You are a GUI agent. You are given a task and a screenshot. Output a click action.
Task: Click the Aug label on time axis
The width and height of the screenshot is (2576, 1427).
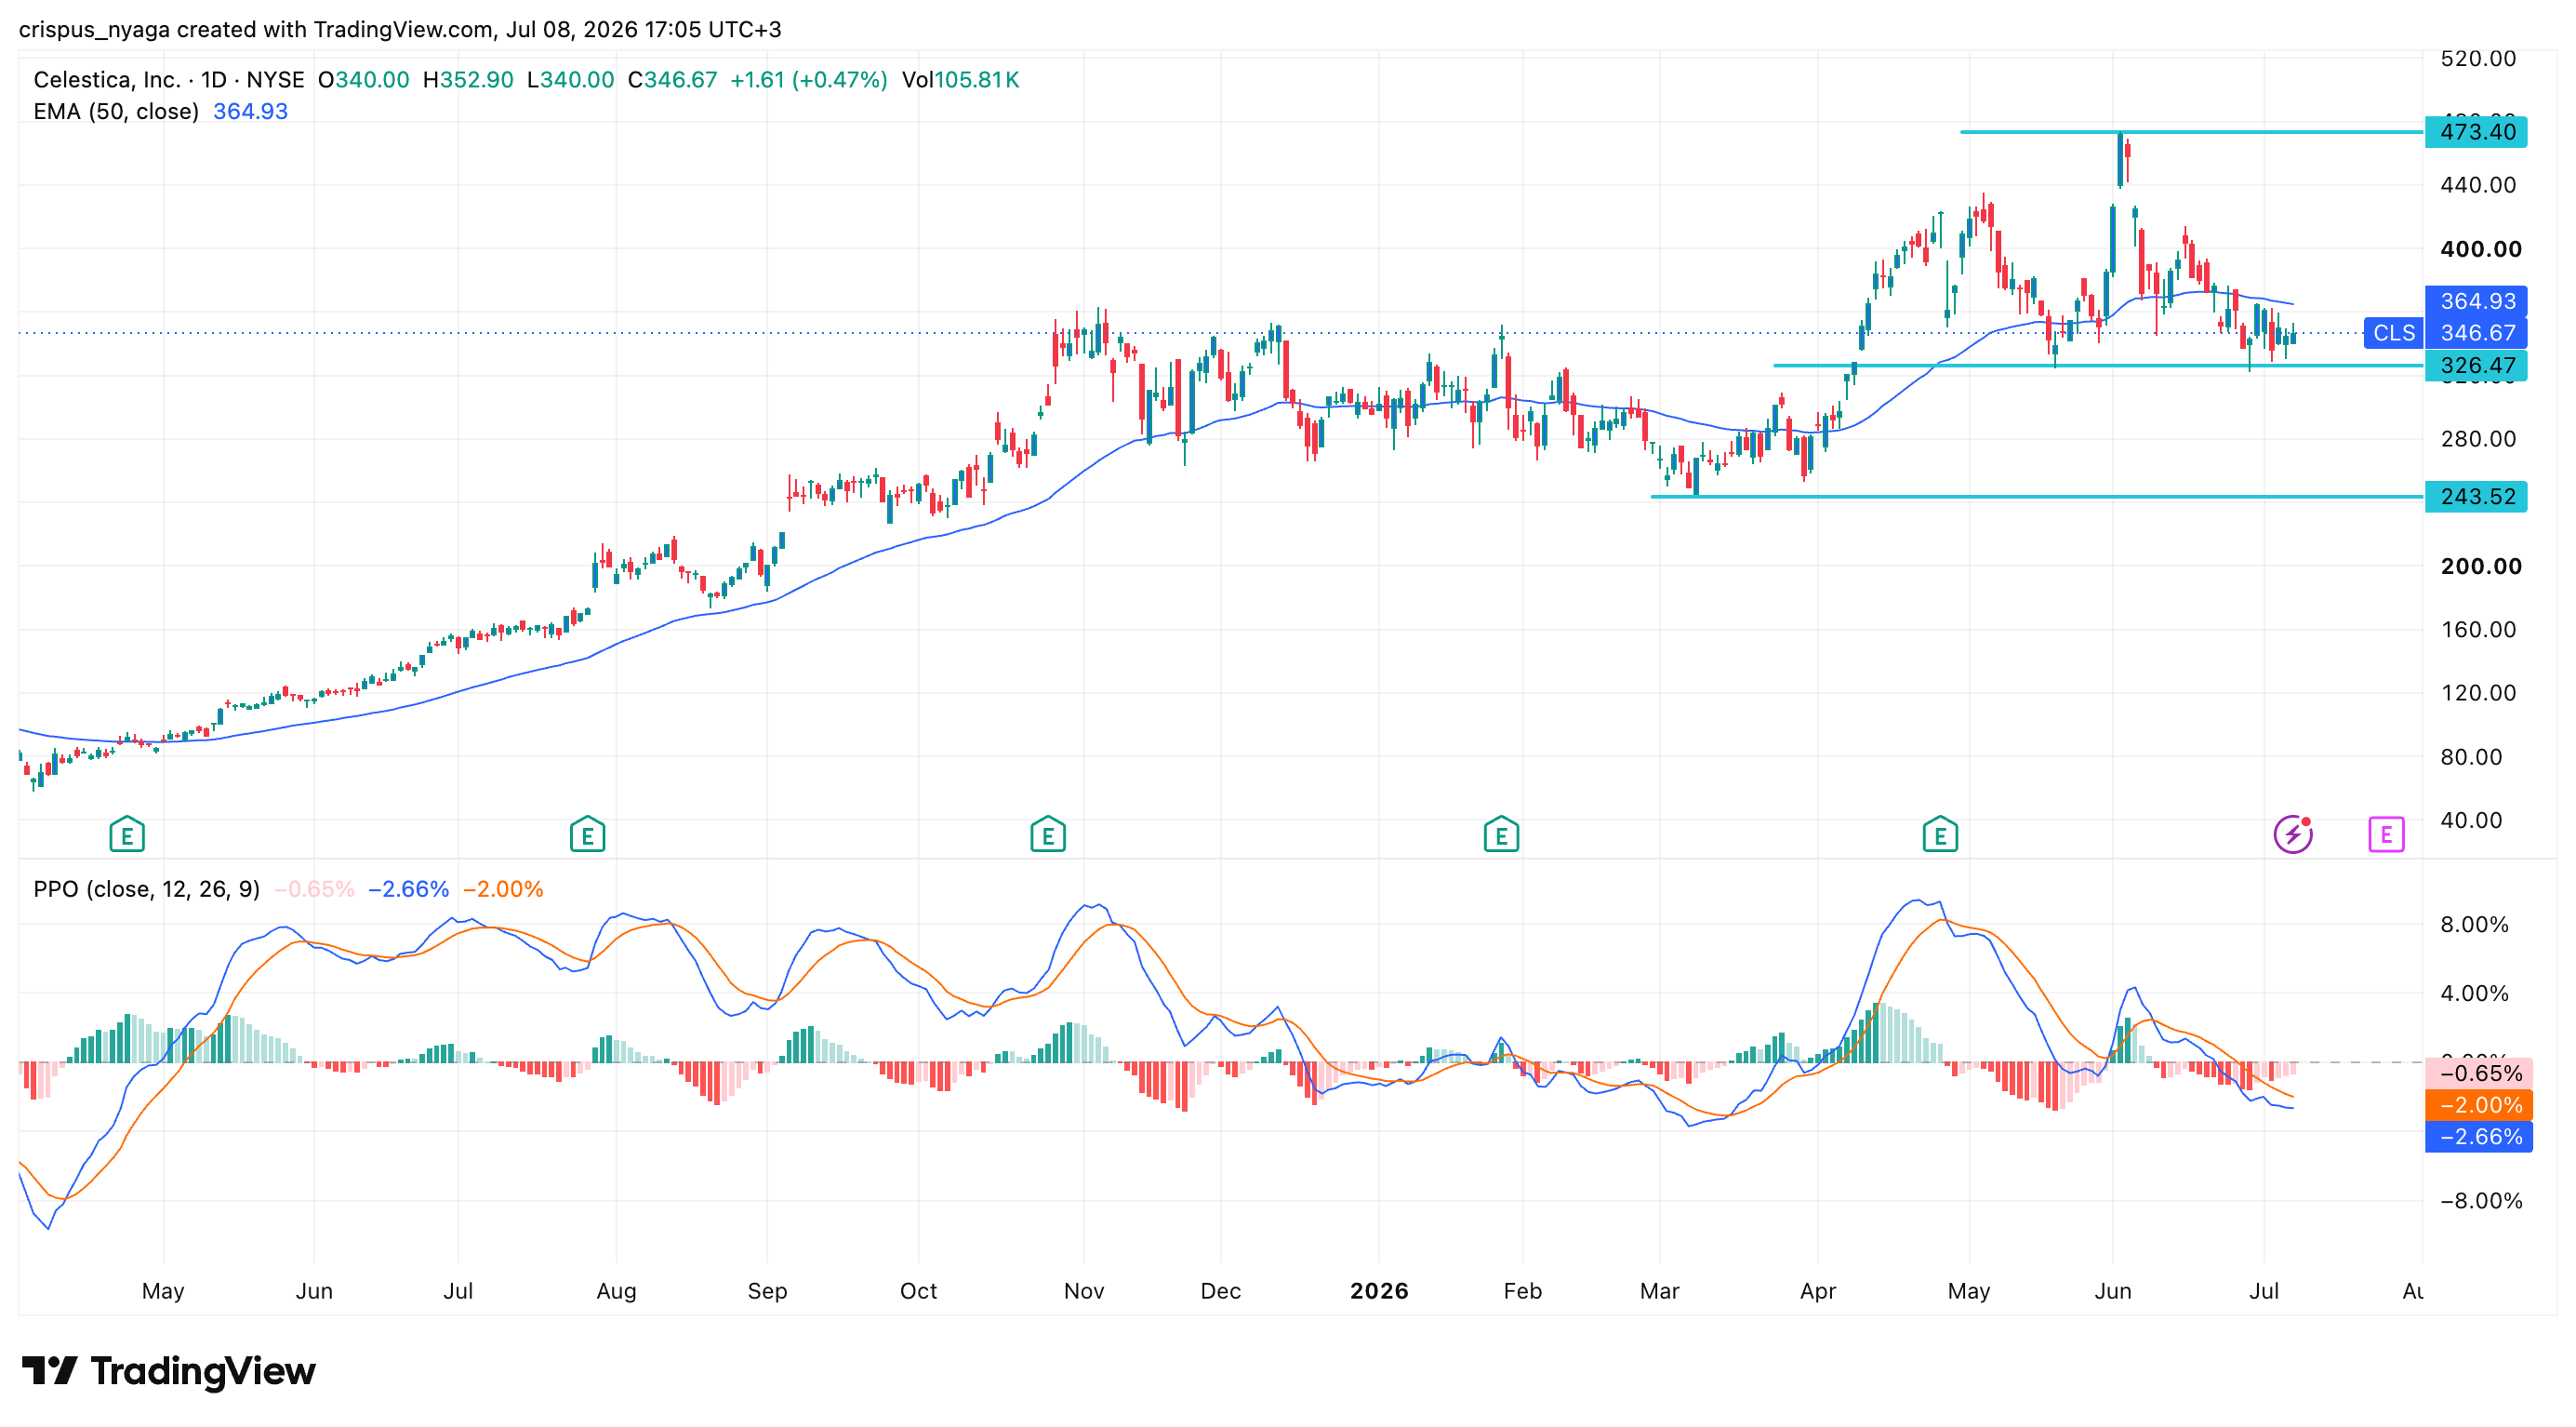pyautogui.click(x=616, y=1291)
